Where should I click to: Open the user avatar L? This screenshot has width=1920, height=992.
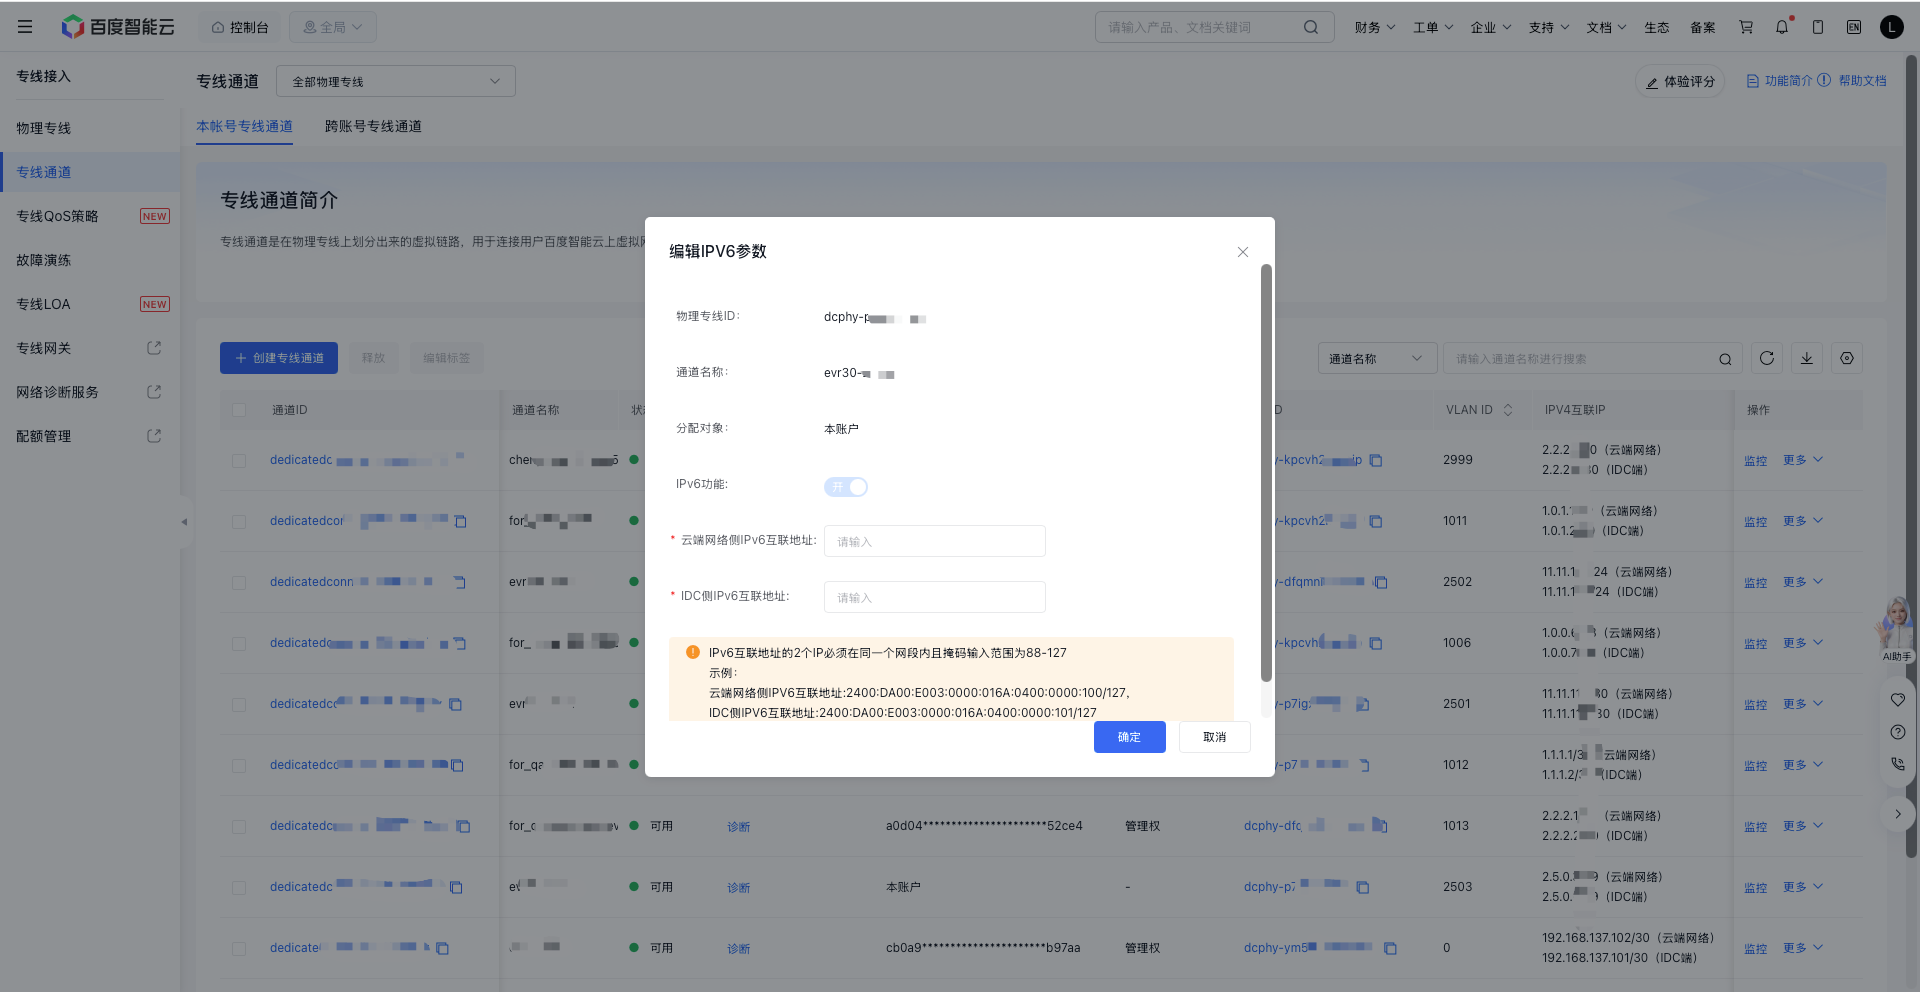click(x=1891, y=27)
